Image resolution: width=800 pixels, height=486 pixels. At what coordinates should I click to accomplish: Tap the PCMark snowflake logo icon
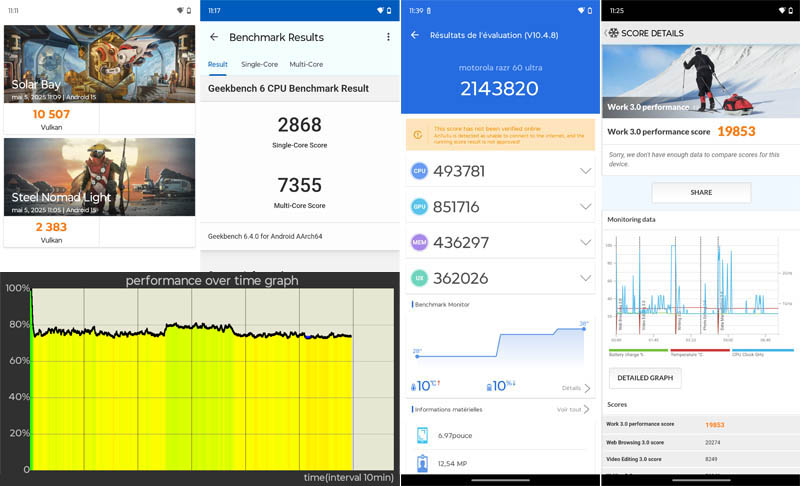[x=612, y=33]
